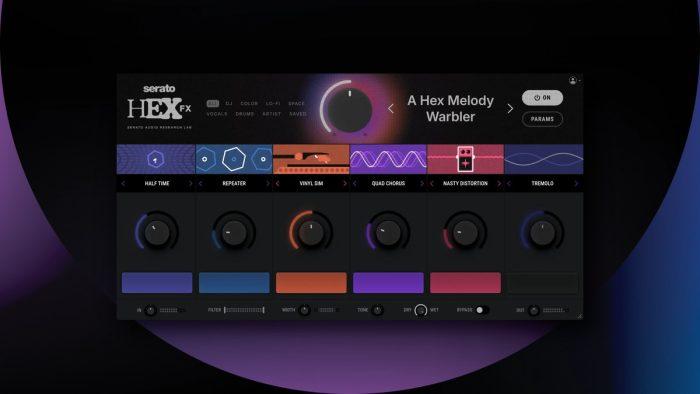The height and width of the screenshot is (394, 700).
Task: Toggle the Repeater slot pad
Action: pyautogui.click(x=234, y=282)
